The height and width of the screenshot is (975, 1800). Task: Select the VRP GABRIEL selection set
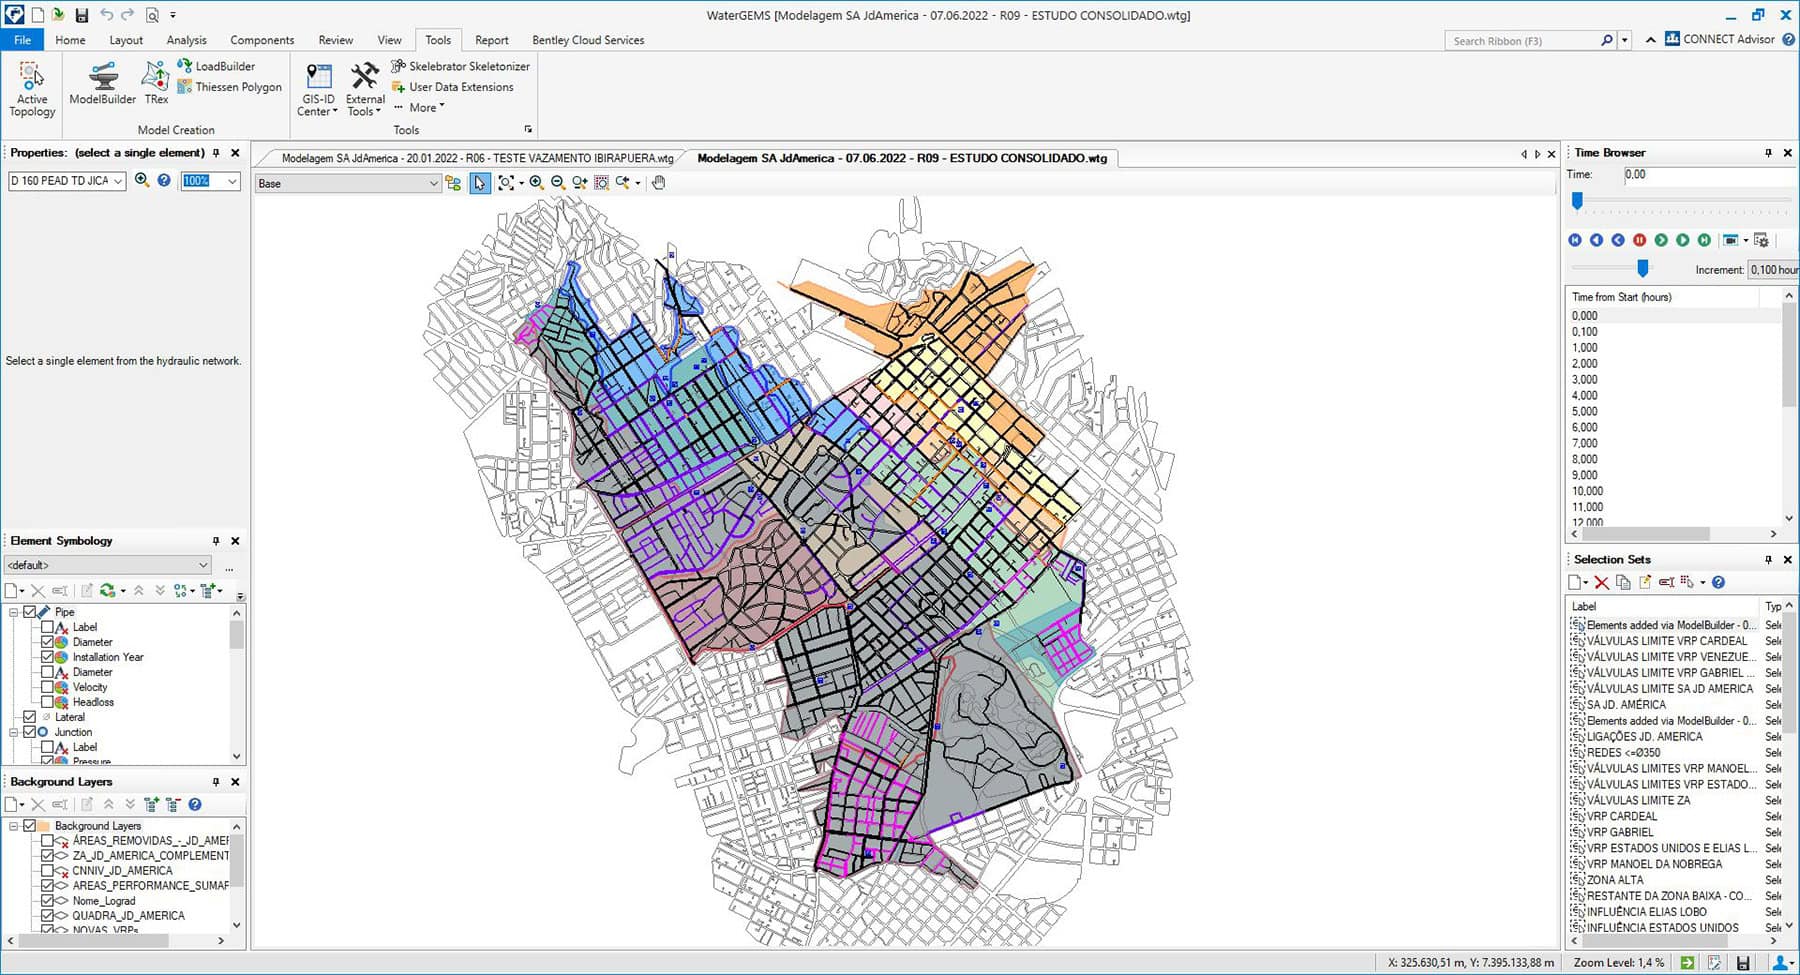point(1619,832)
